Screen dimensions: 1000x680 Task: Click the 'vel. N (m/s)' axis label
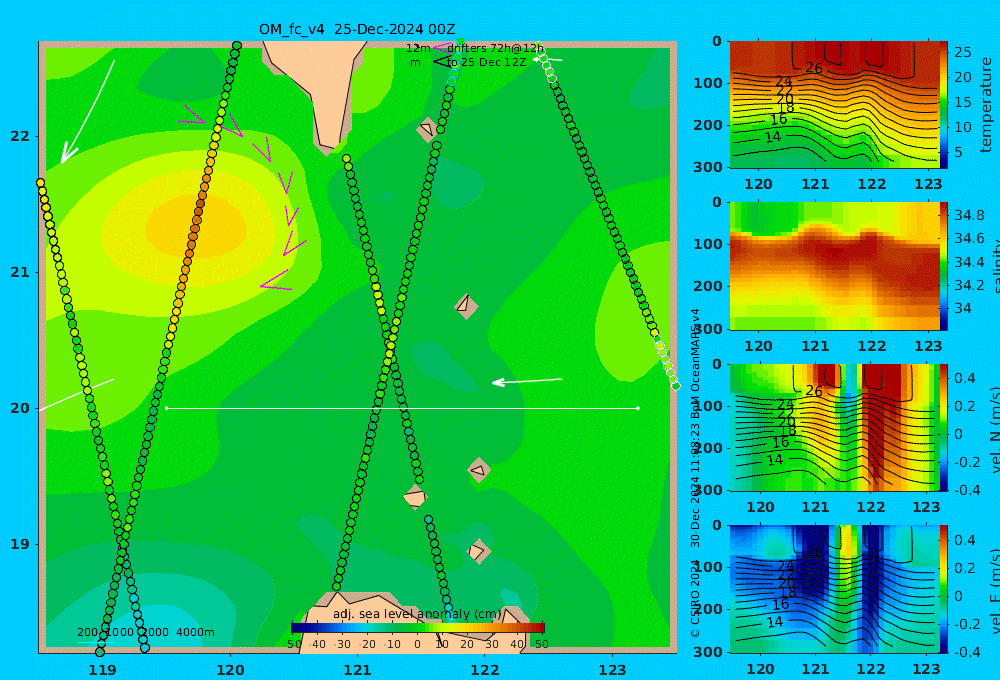click(994, 429)
